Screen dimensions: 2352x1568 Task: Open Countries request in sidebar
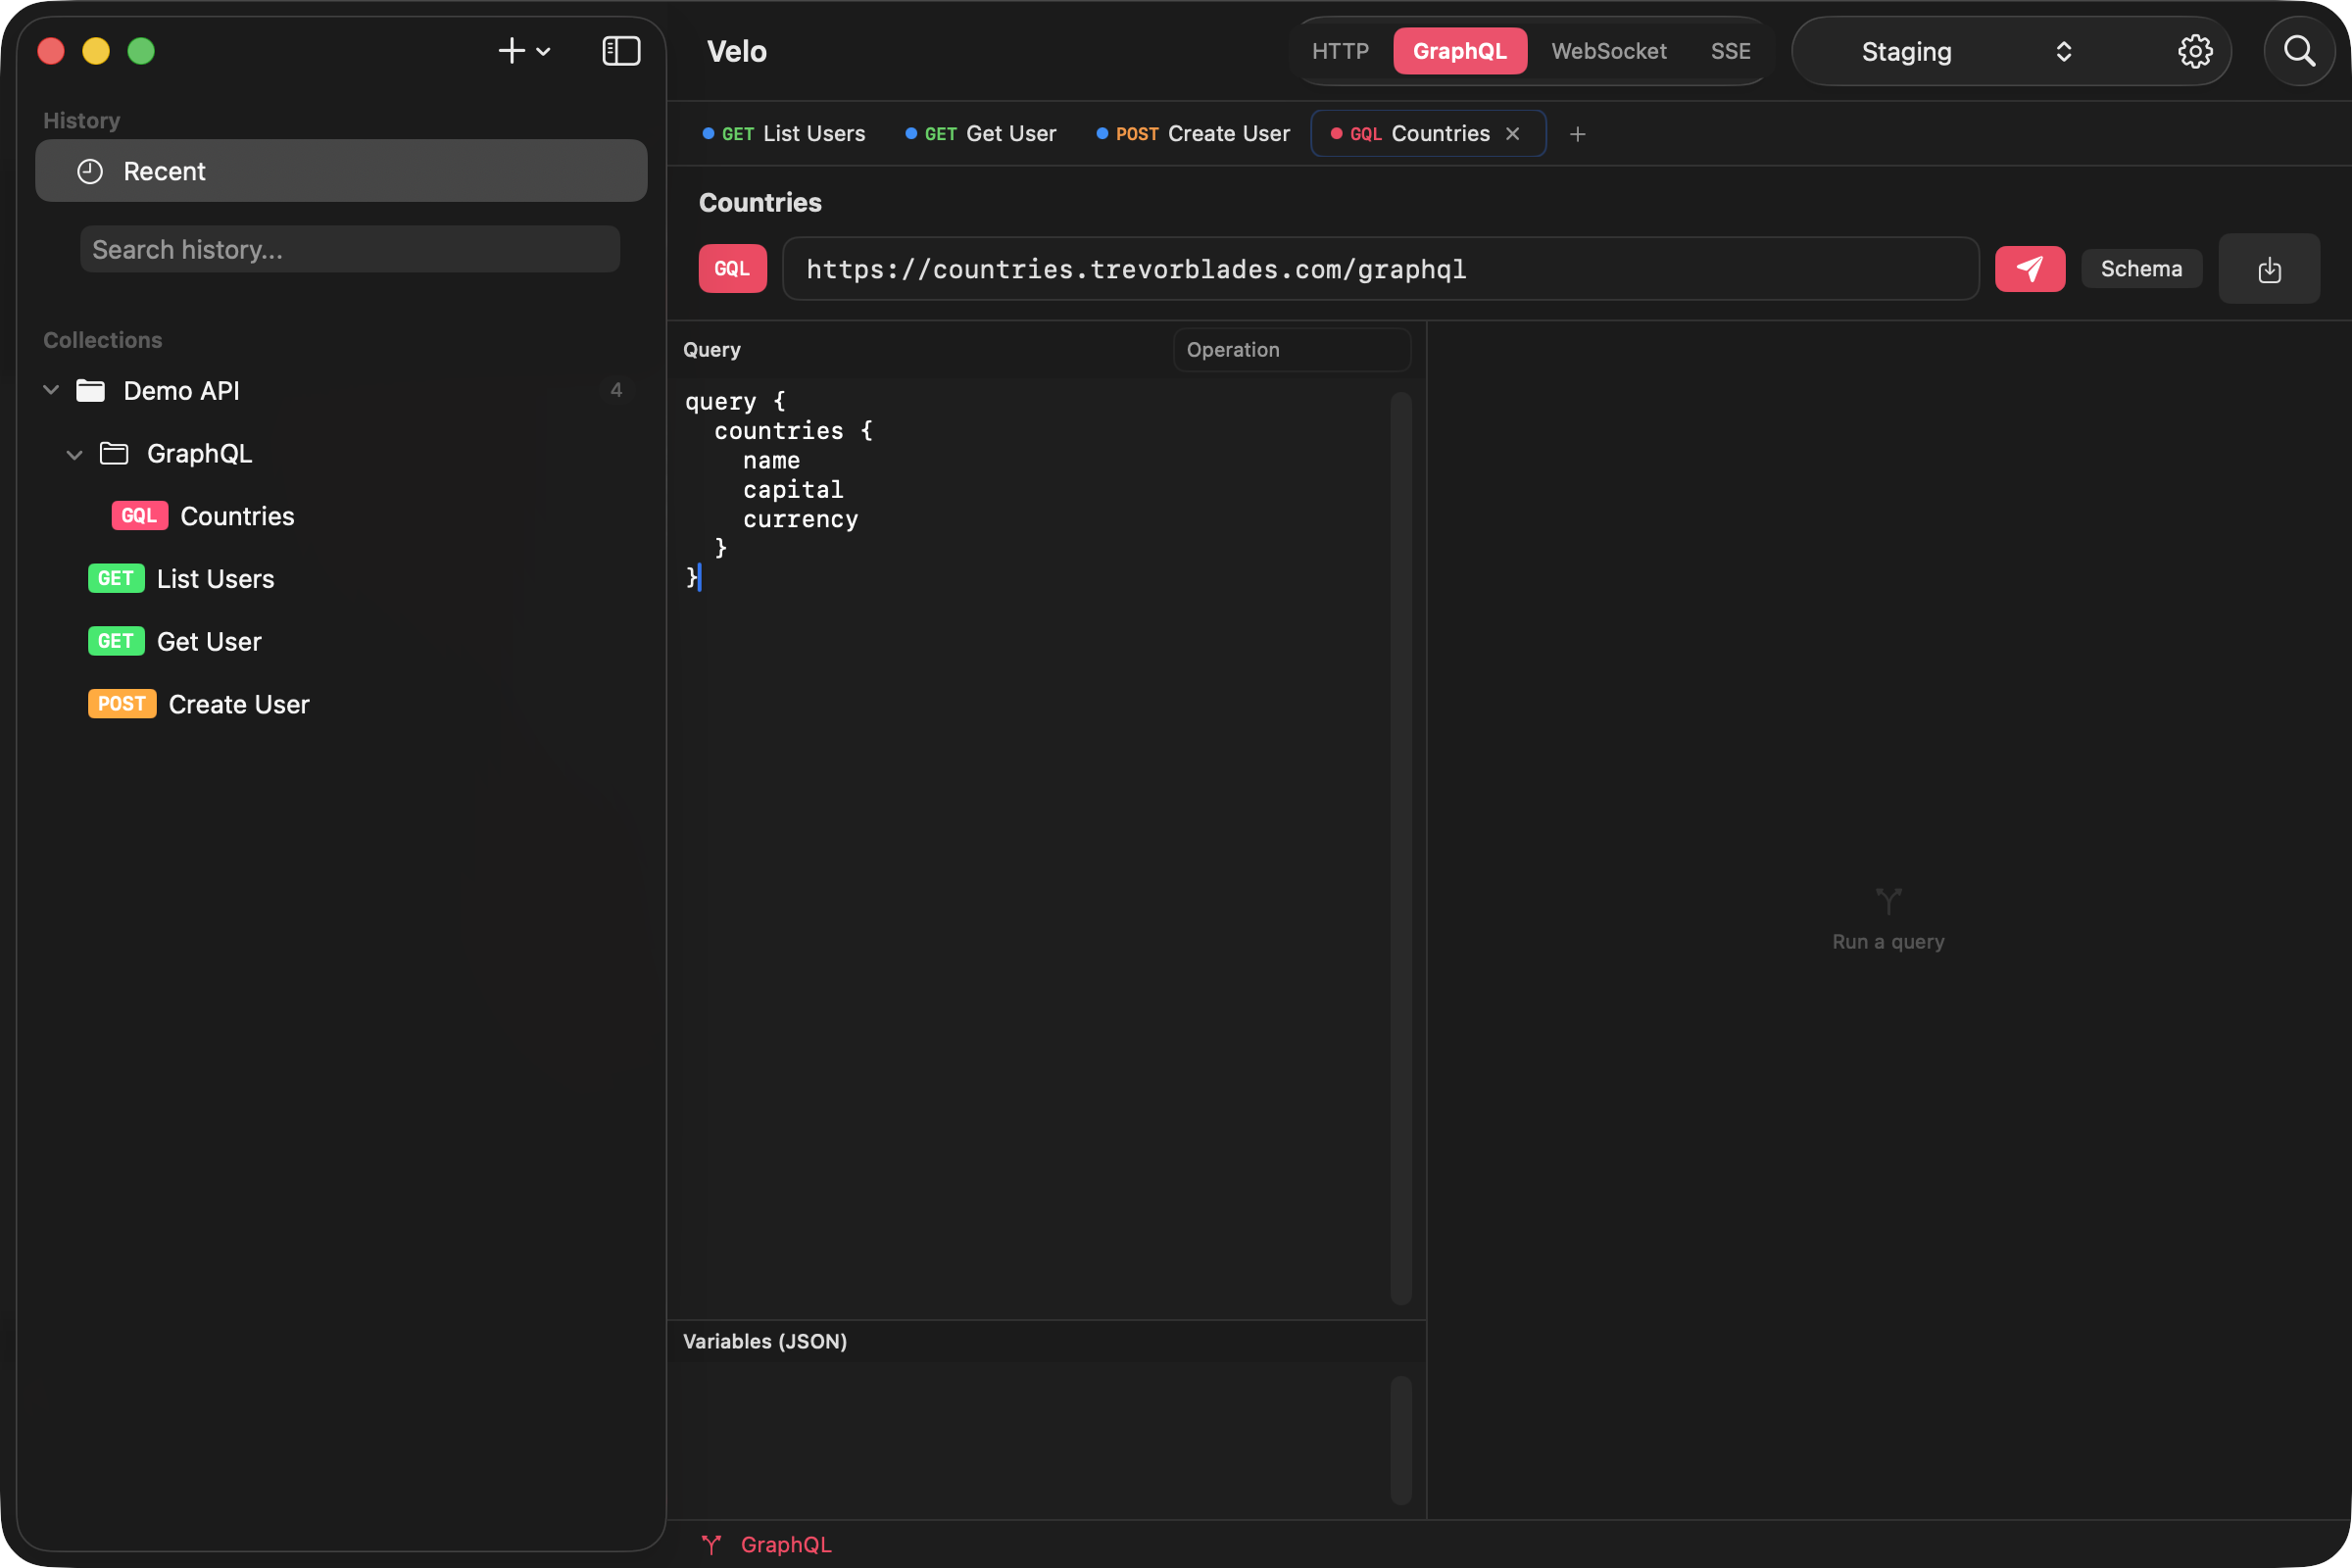(x=237, y=516)
